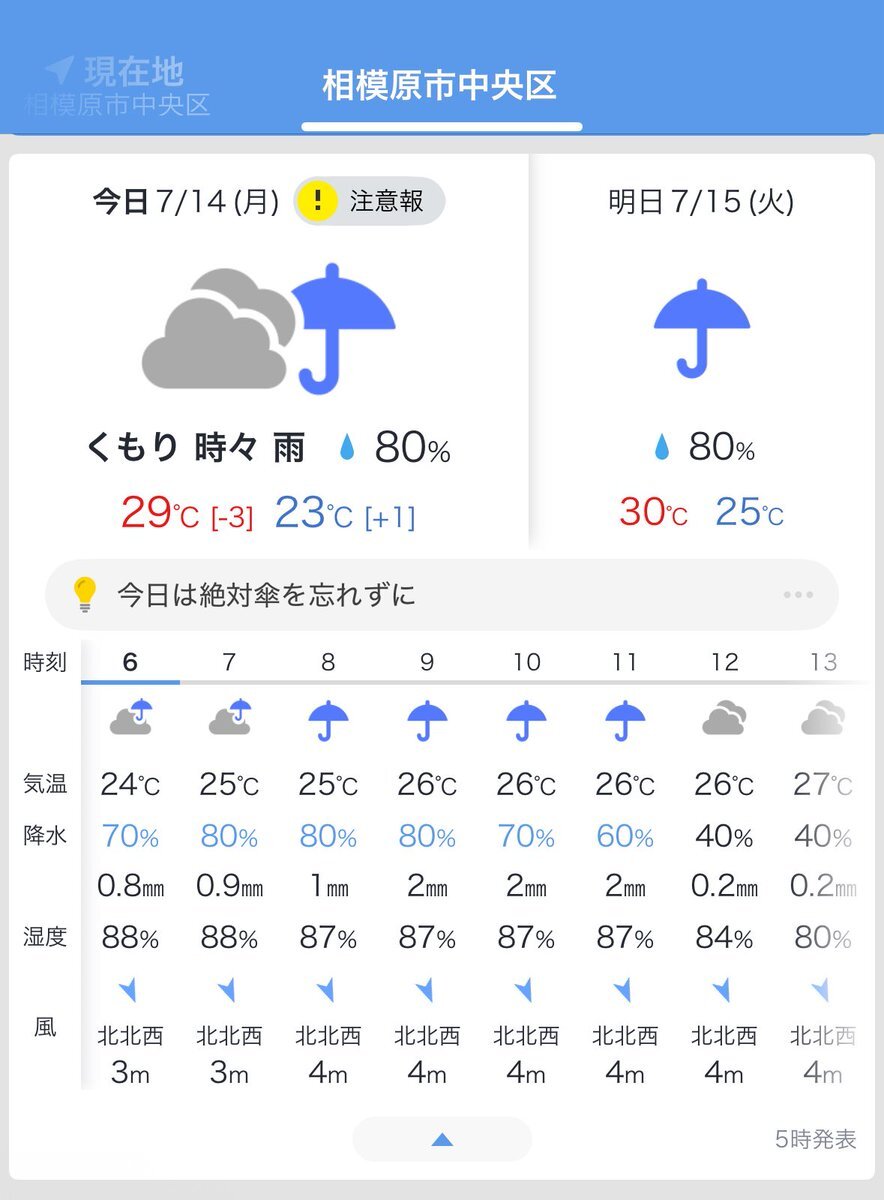Collapse hourly forecast with the up arrow
This screenshot has height=1200, width=884.
coord(442,1139)
